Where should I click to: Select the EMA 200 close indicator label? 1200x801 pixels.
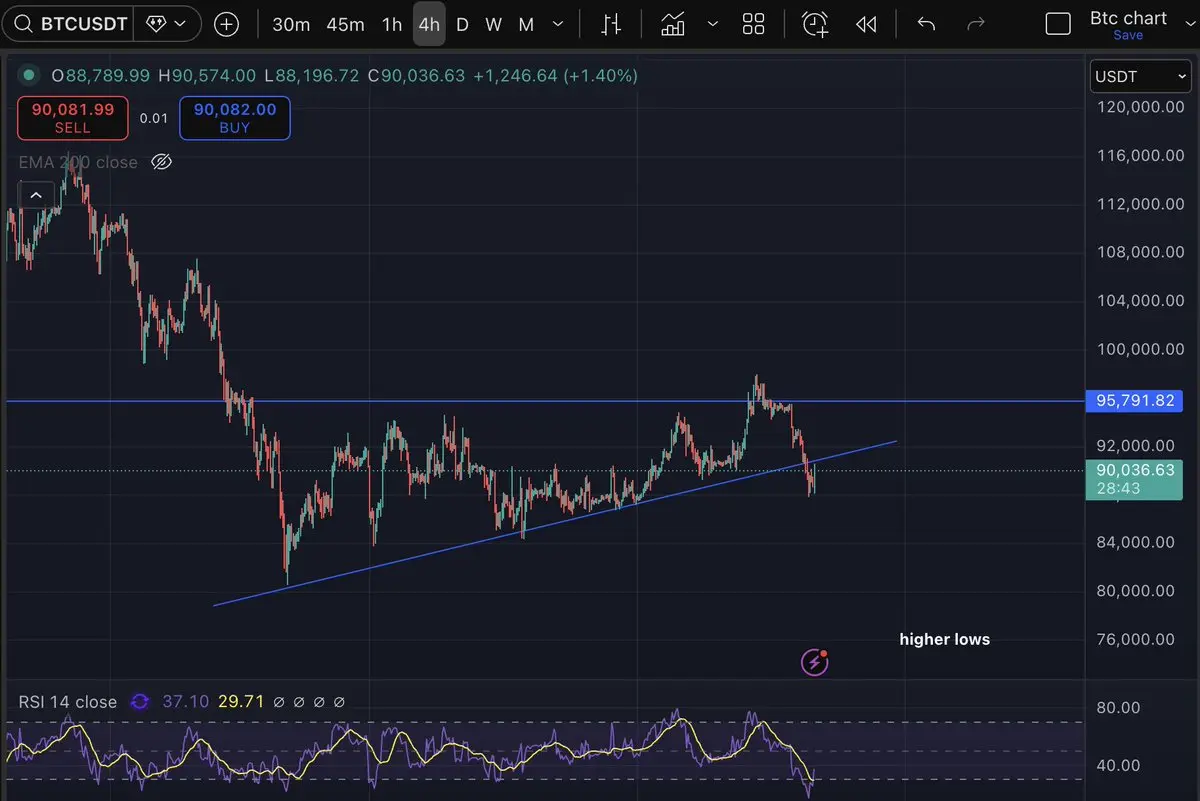[78, 162]
